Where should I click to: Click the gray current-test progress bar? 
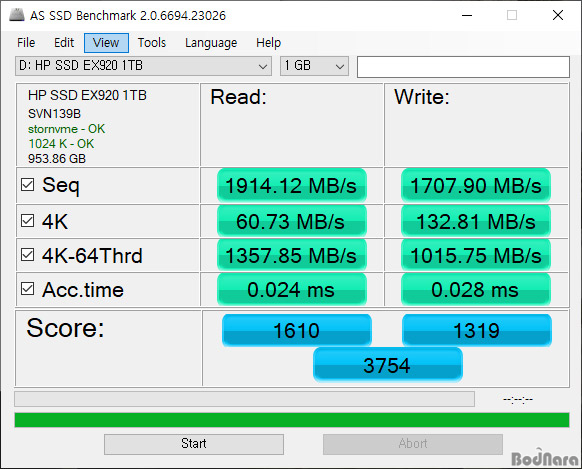[244, 399]
